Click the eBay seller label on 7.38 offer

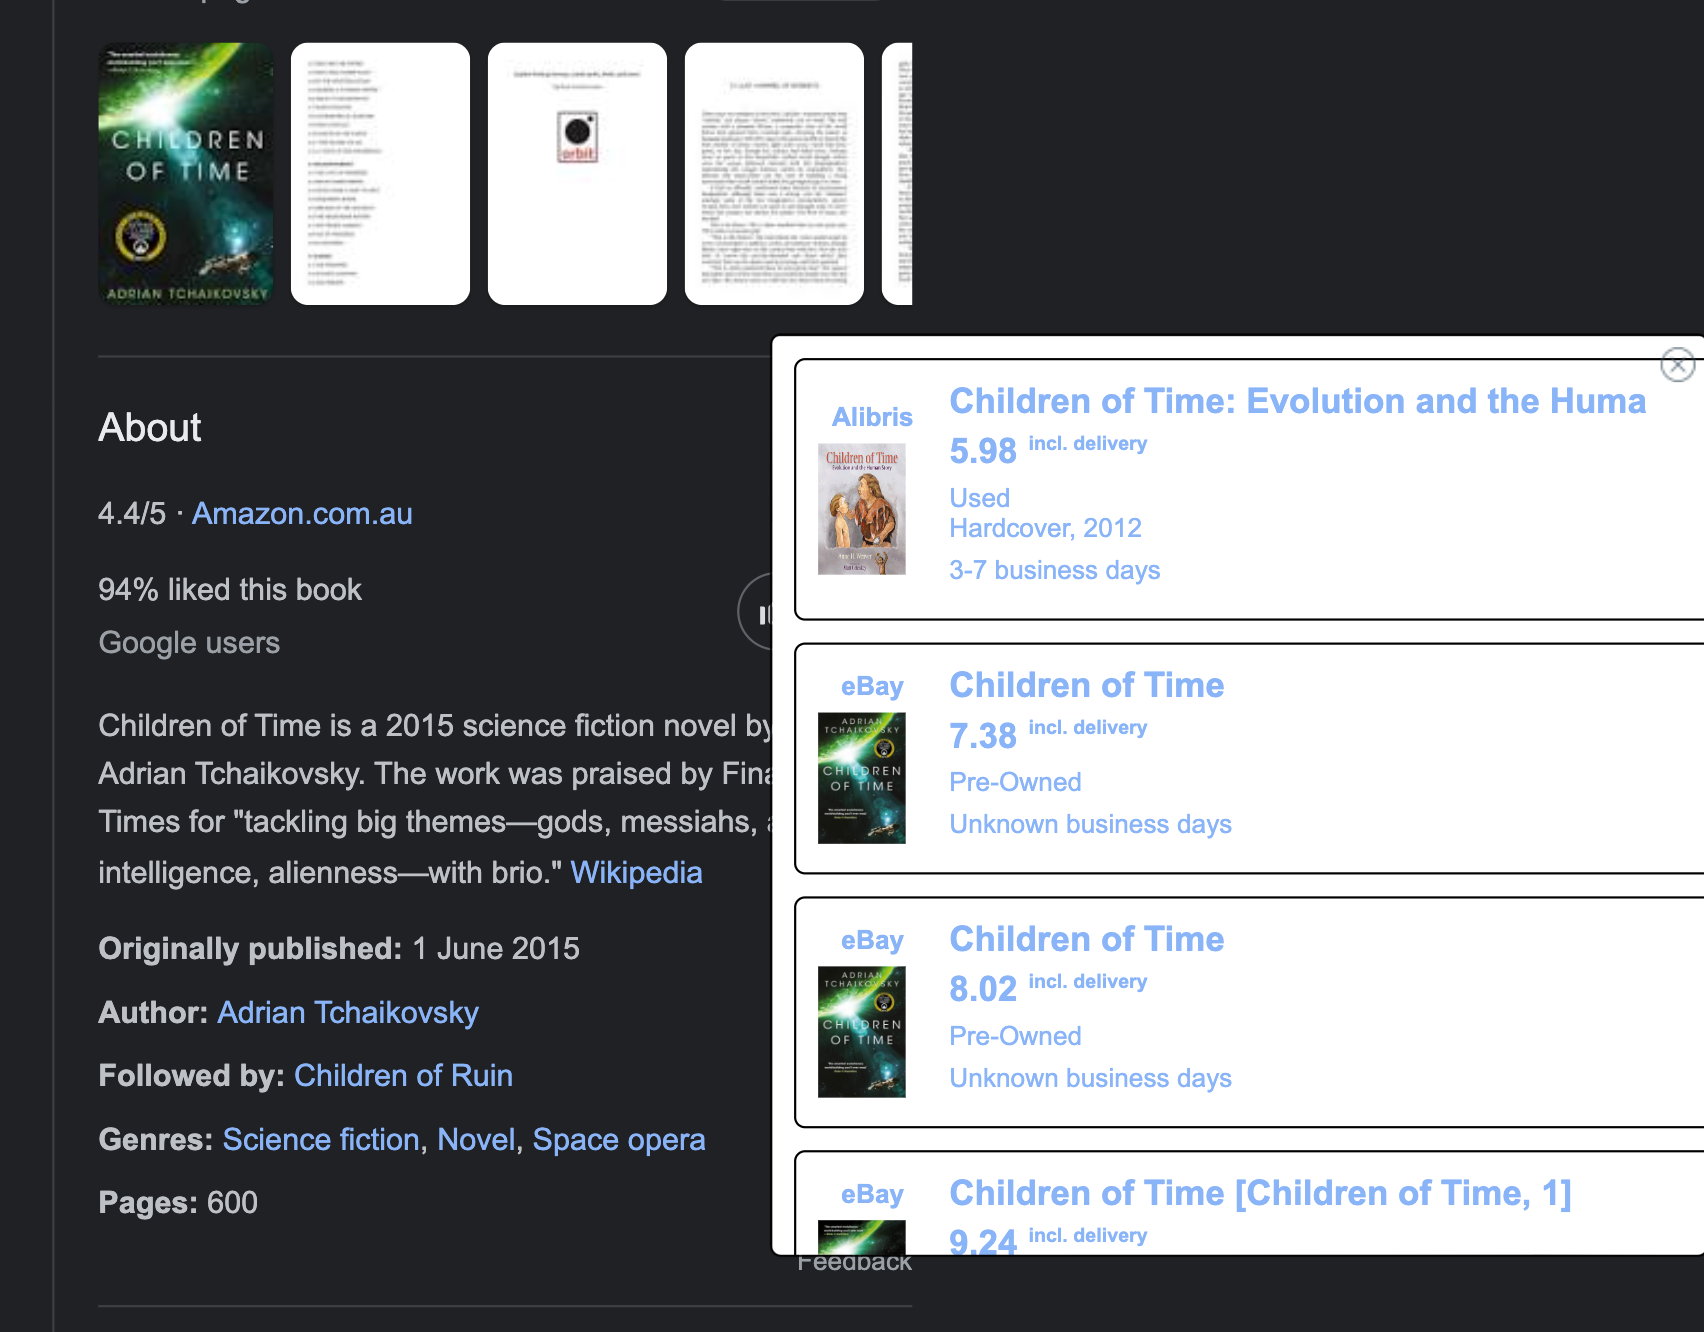point(872,686)
